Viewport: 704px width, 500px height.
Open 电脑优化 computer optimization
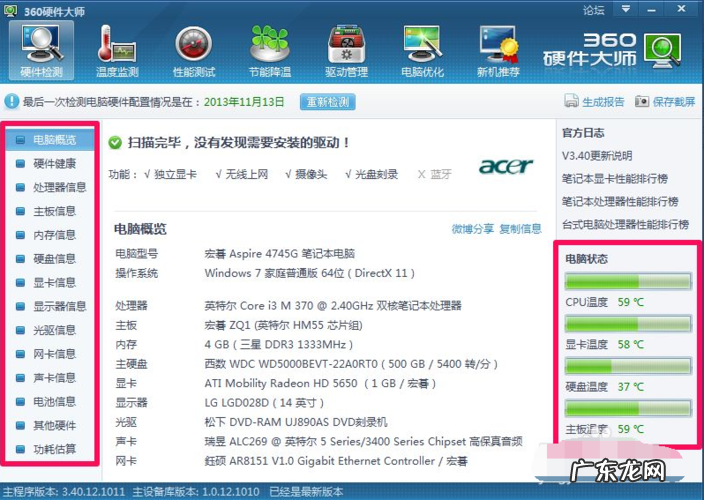coord(422,51)
